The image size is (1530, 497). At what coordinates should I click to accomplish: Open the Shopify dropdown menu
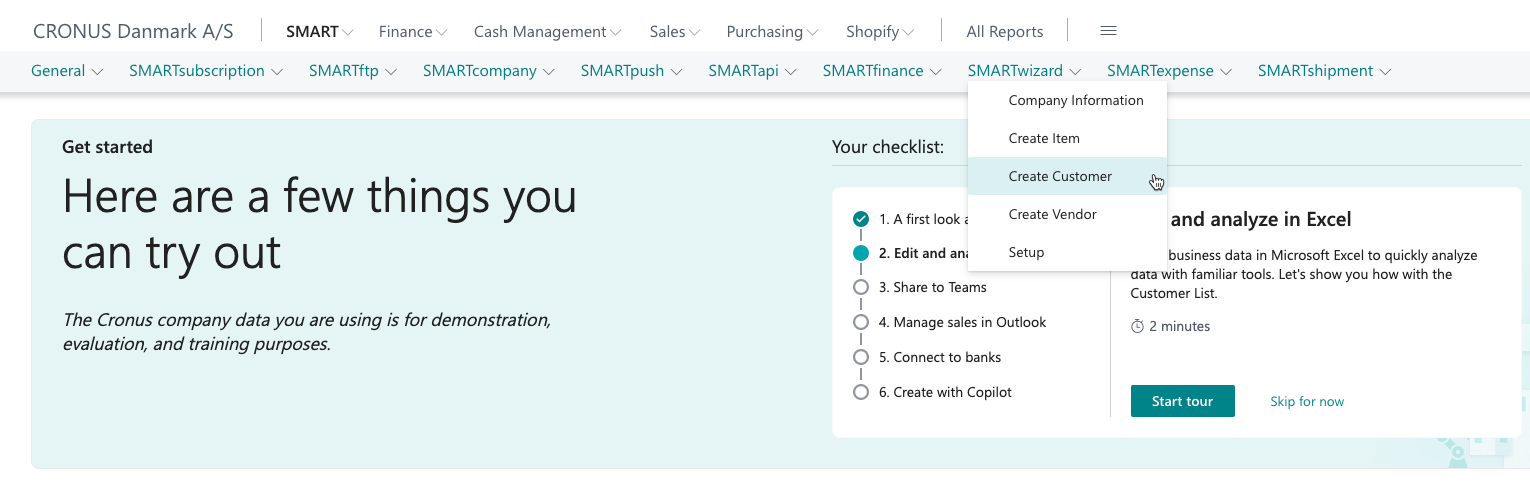coord(879,32)
